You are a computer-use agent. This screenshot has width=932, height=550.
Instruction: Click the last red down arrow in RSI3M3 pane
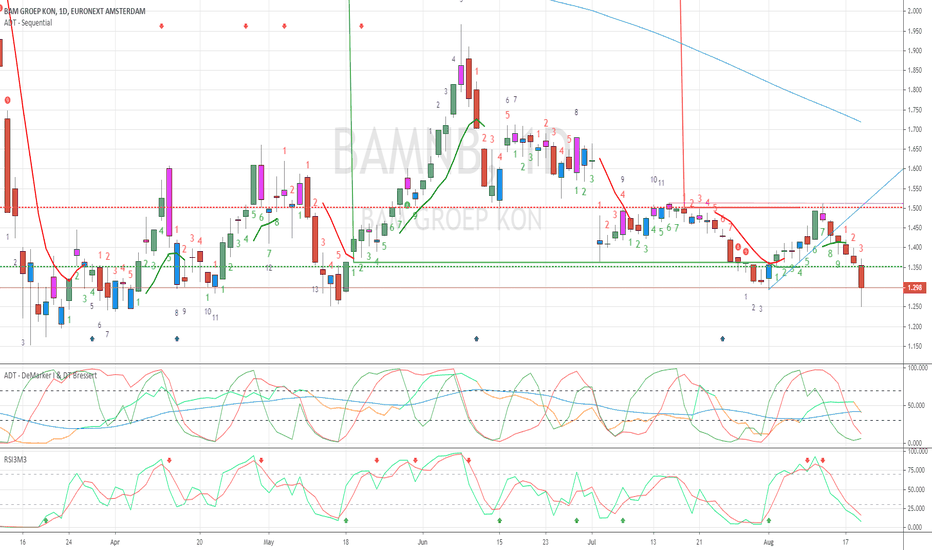(x=823, y=460)
